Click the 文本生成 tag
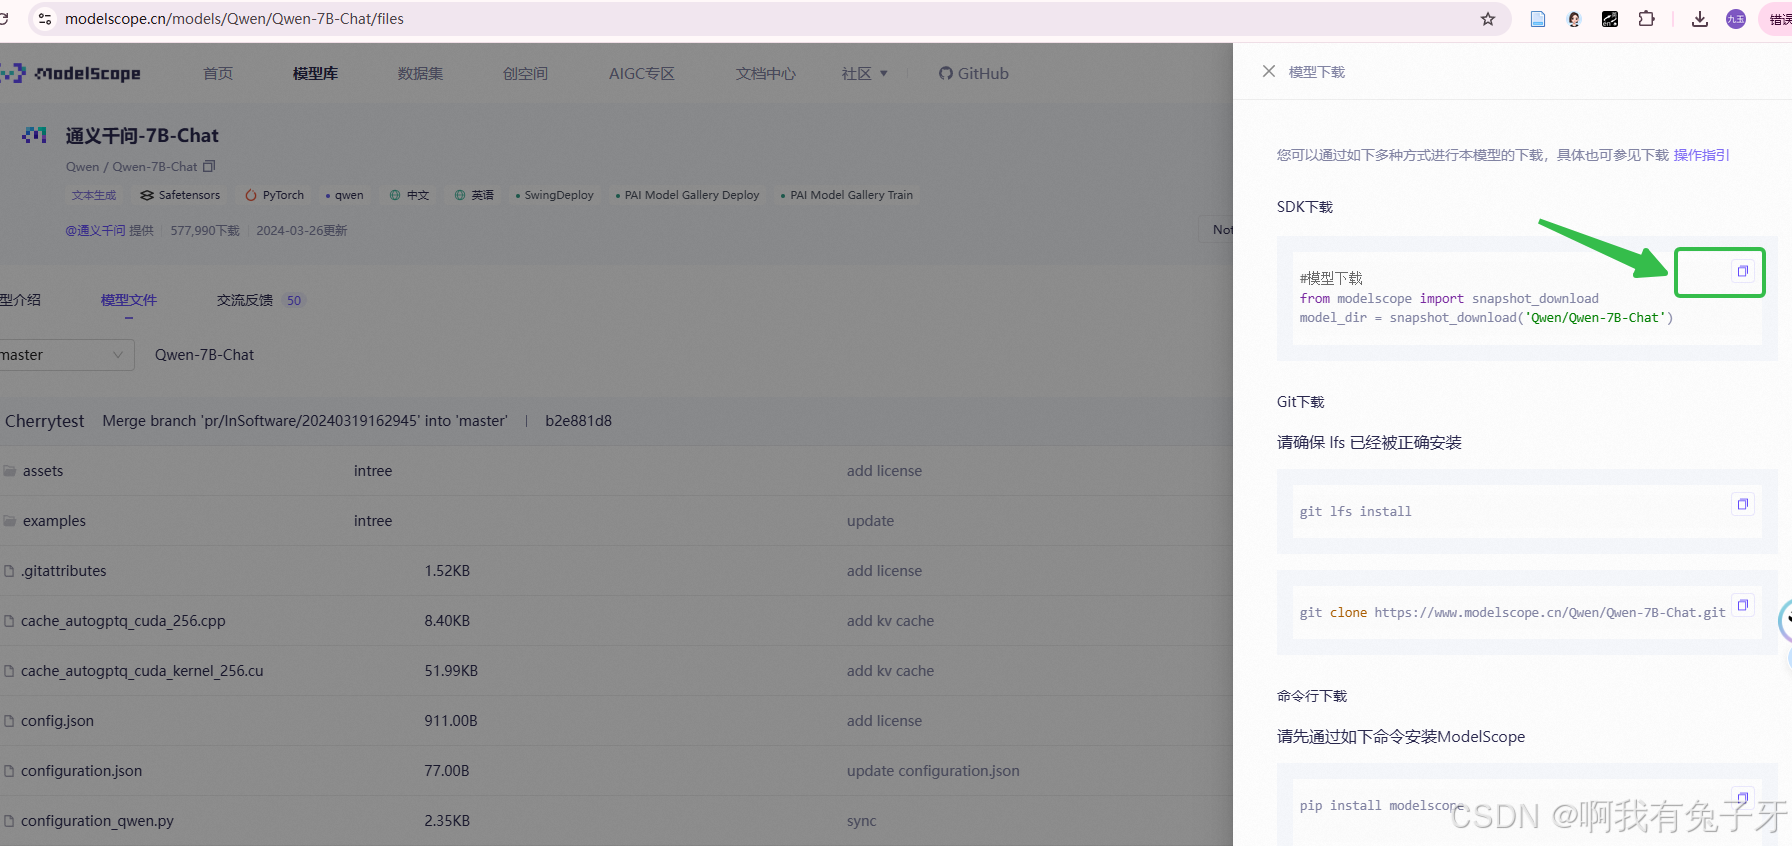 point(94,195)
